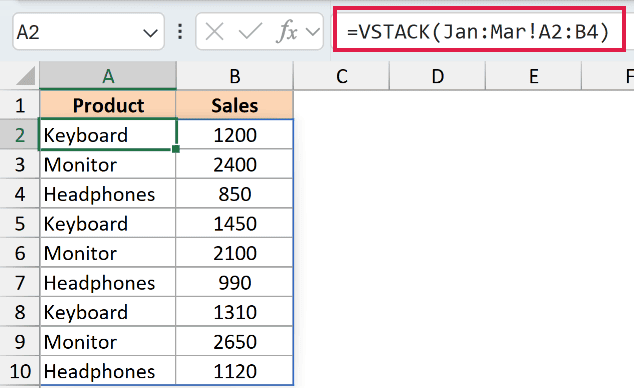Select column E header
Image resolution: width=634 pixels, height=388 pixels.
(534, 76)
